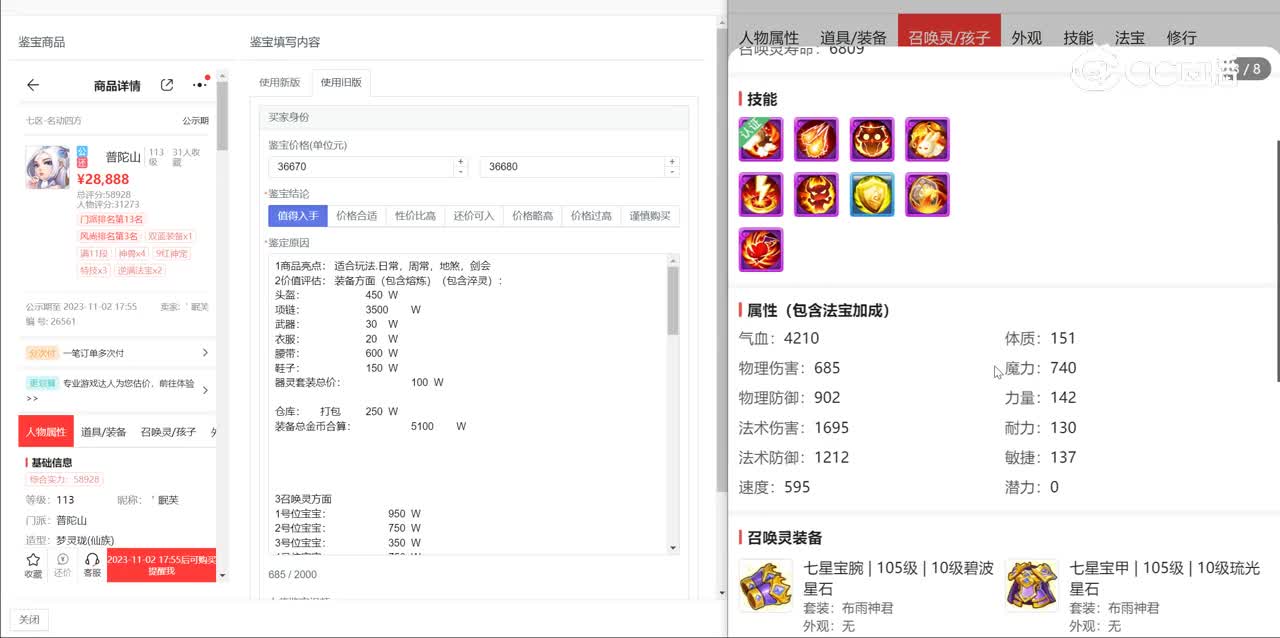Select the 性价比高 conclusion option

415,215
